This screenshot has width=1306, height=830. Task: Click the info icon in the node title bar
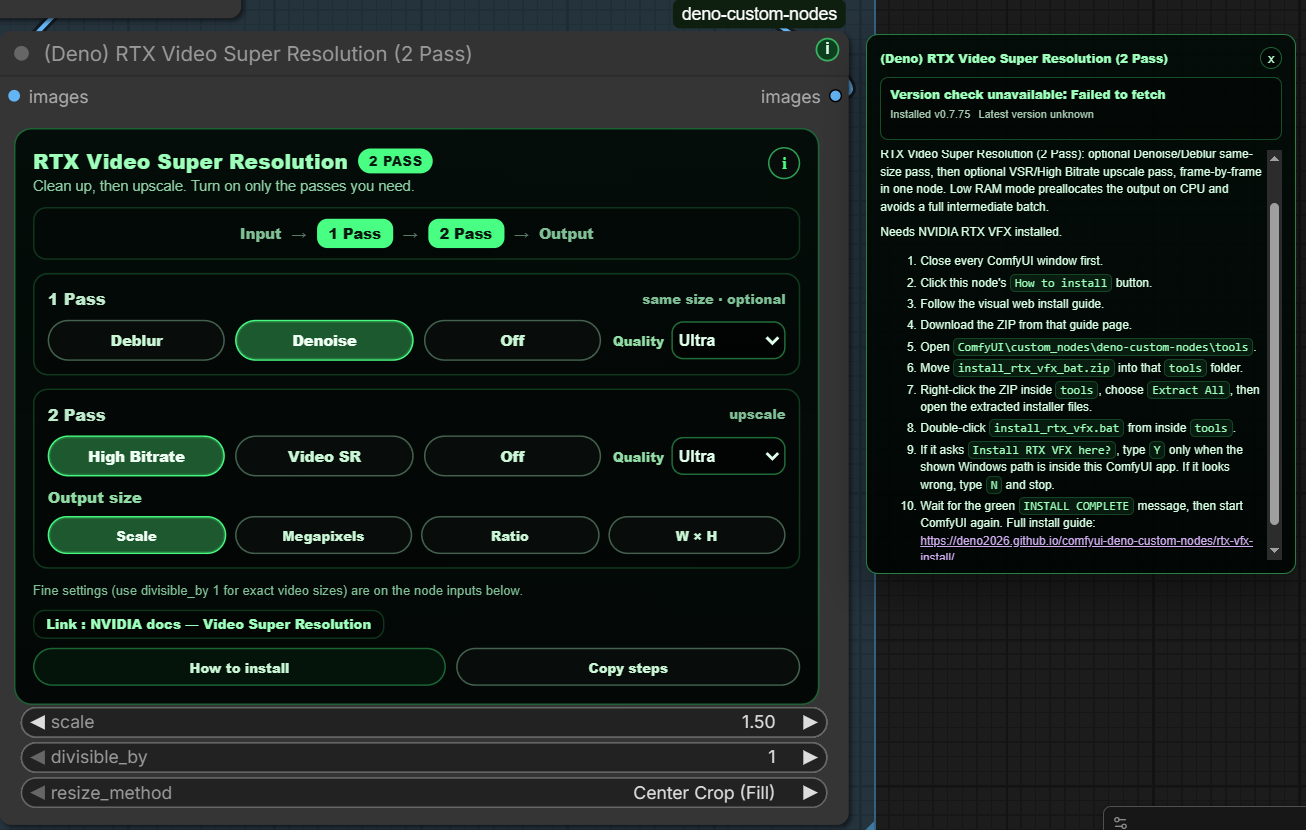[x=827, y=49]
